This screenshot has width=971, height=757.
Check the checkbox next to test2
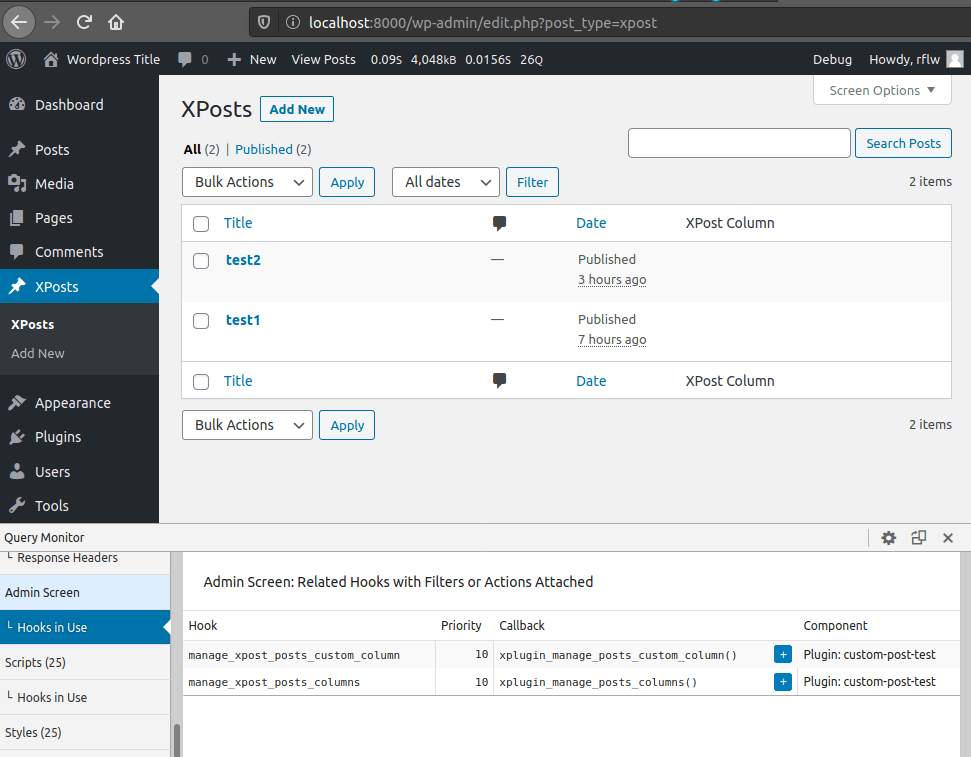pyautogui.click(x=200, y=261)
